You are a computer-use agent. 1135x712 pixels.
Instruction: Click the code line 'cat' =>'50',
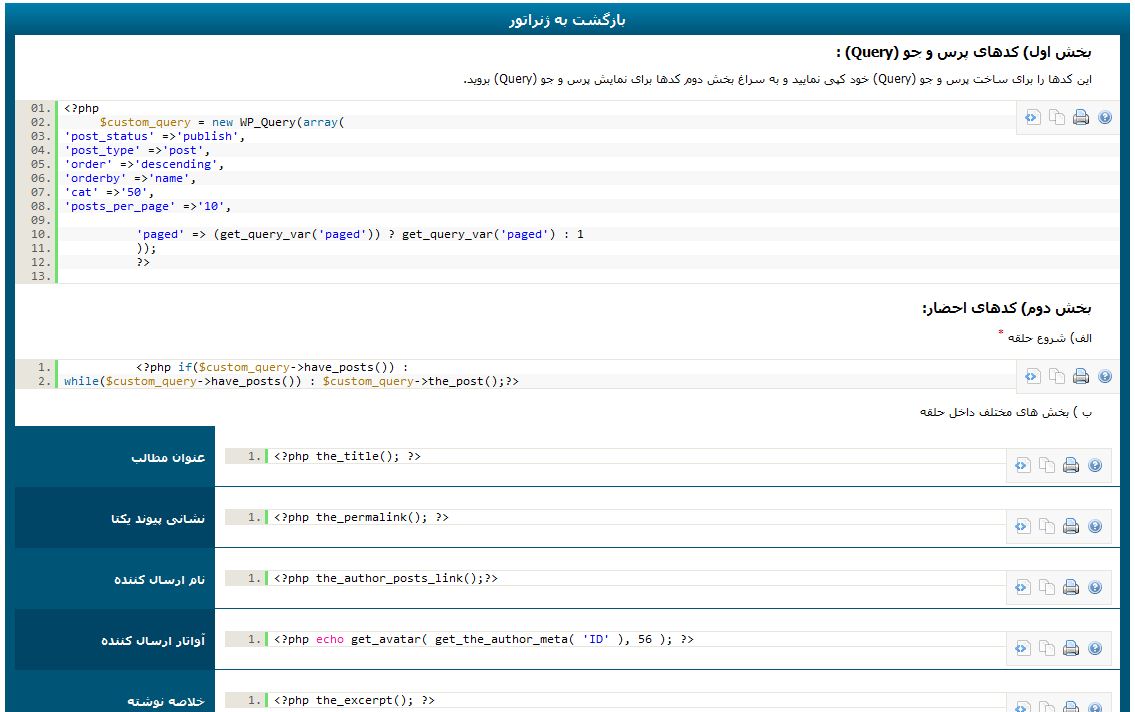[x=109, y=192]
